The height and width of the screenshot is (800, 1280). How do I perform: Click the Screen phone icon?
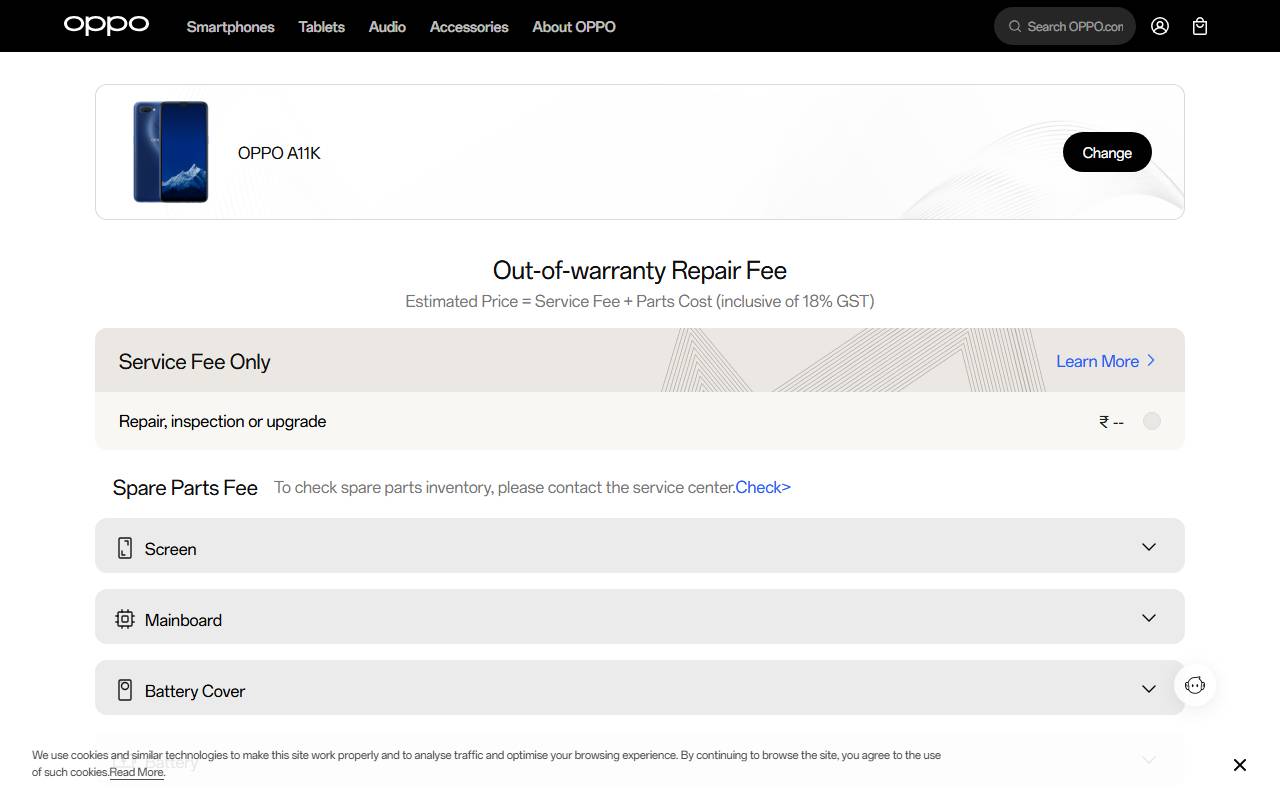[125, 548]
